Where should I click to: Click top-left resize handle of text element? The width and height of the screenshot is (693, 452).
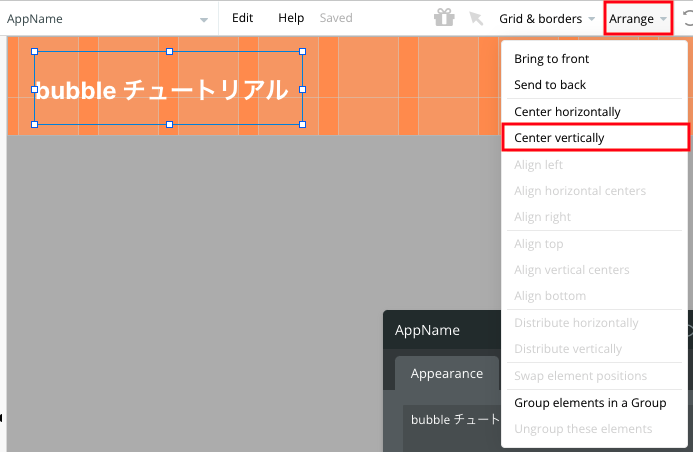click(34, 52)
